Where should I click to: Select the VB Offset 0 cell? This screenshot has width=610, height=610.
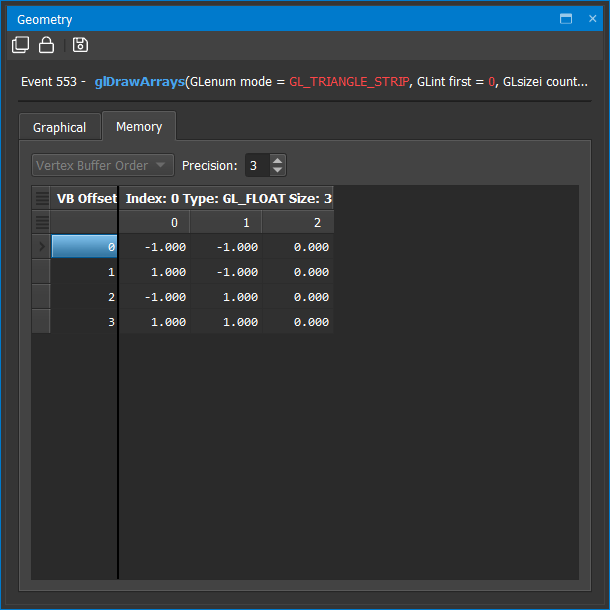(x=85, y=247)
